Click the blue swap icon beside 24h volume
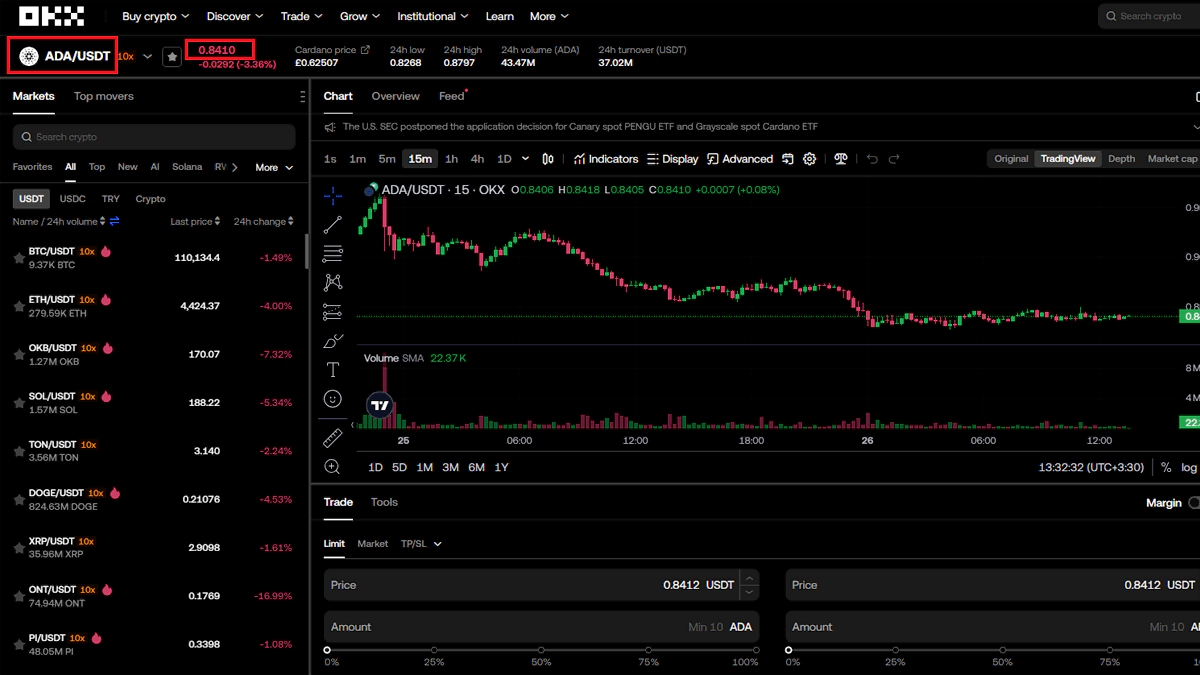1200x675 pixels. (114, 221)
